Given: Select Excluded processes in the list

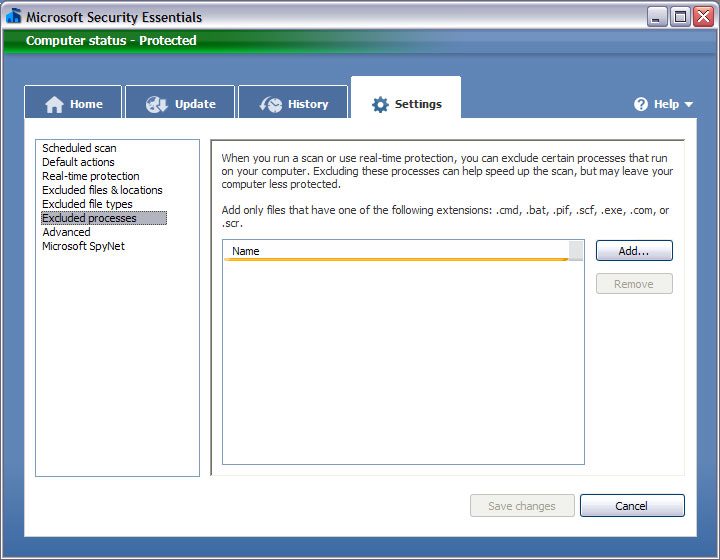Looking at the screenshot, I should tap(104, 218).
